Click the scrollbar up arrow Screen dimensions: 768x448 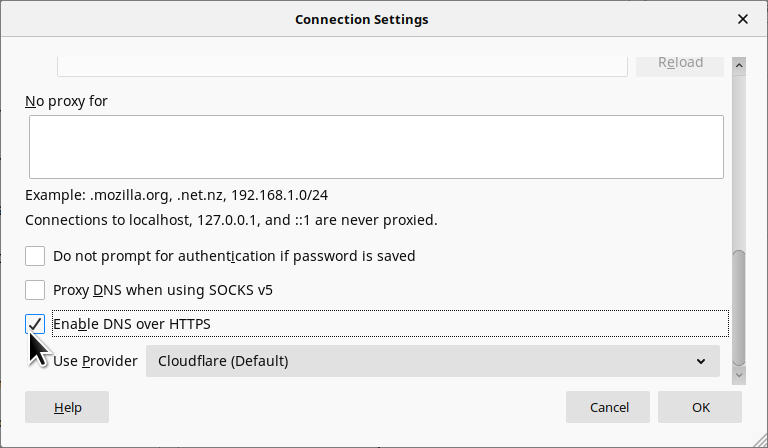tap(740, 66)
